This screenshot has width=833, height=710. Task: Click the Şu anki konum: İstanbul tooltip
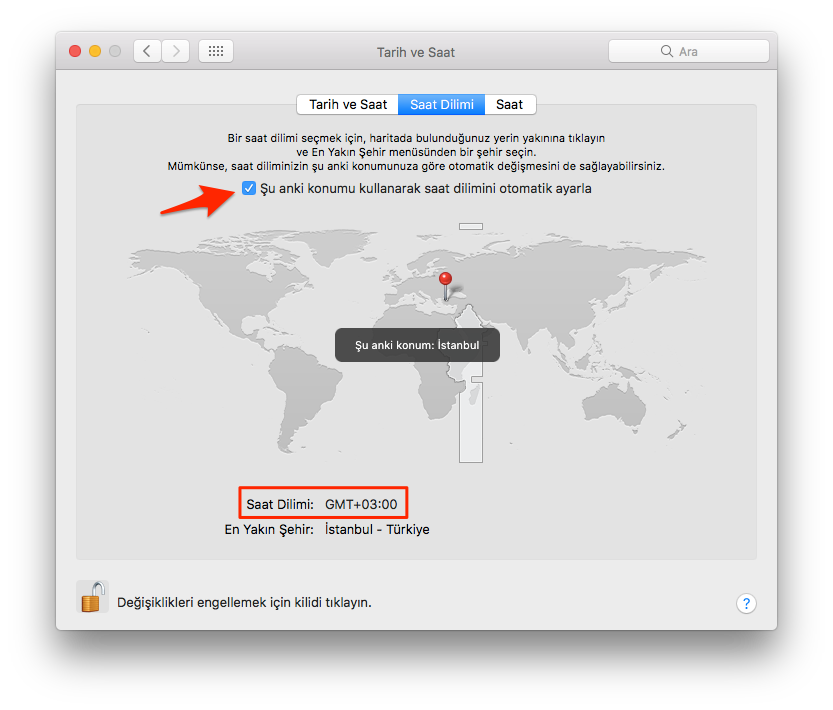point(417,345)
